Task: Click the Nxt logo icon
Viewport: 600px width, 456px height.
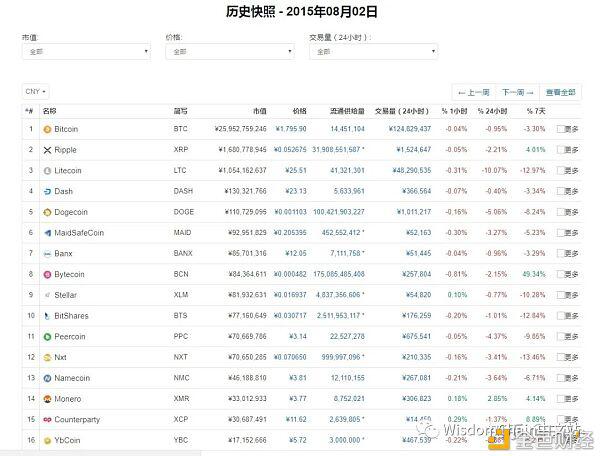Action: tap(47, 357)
